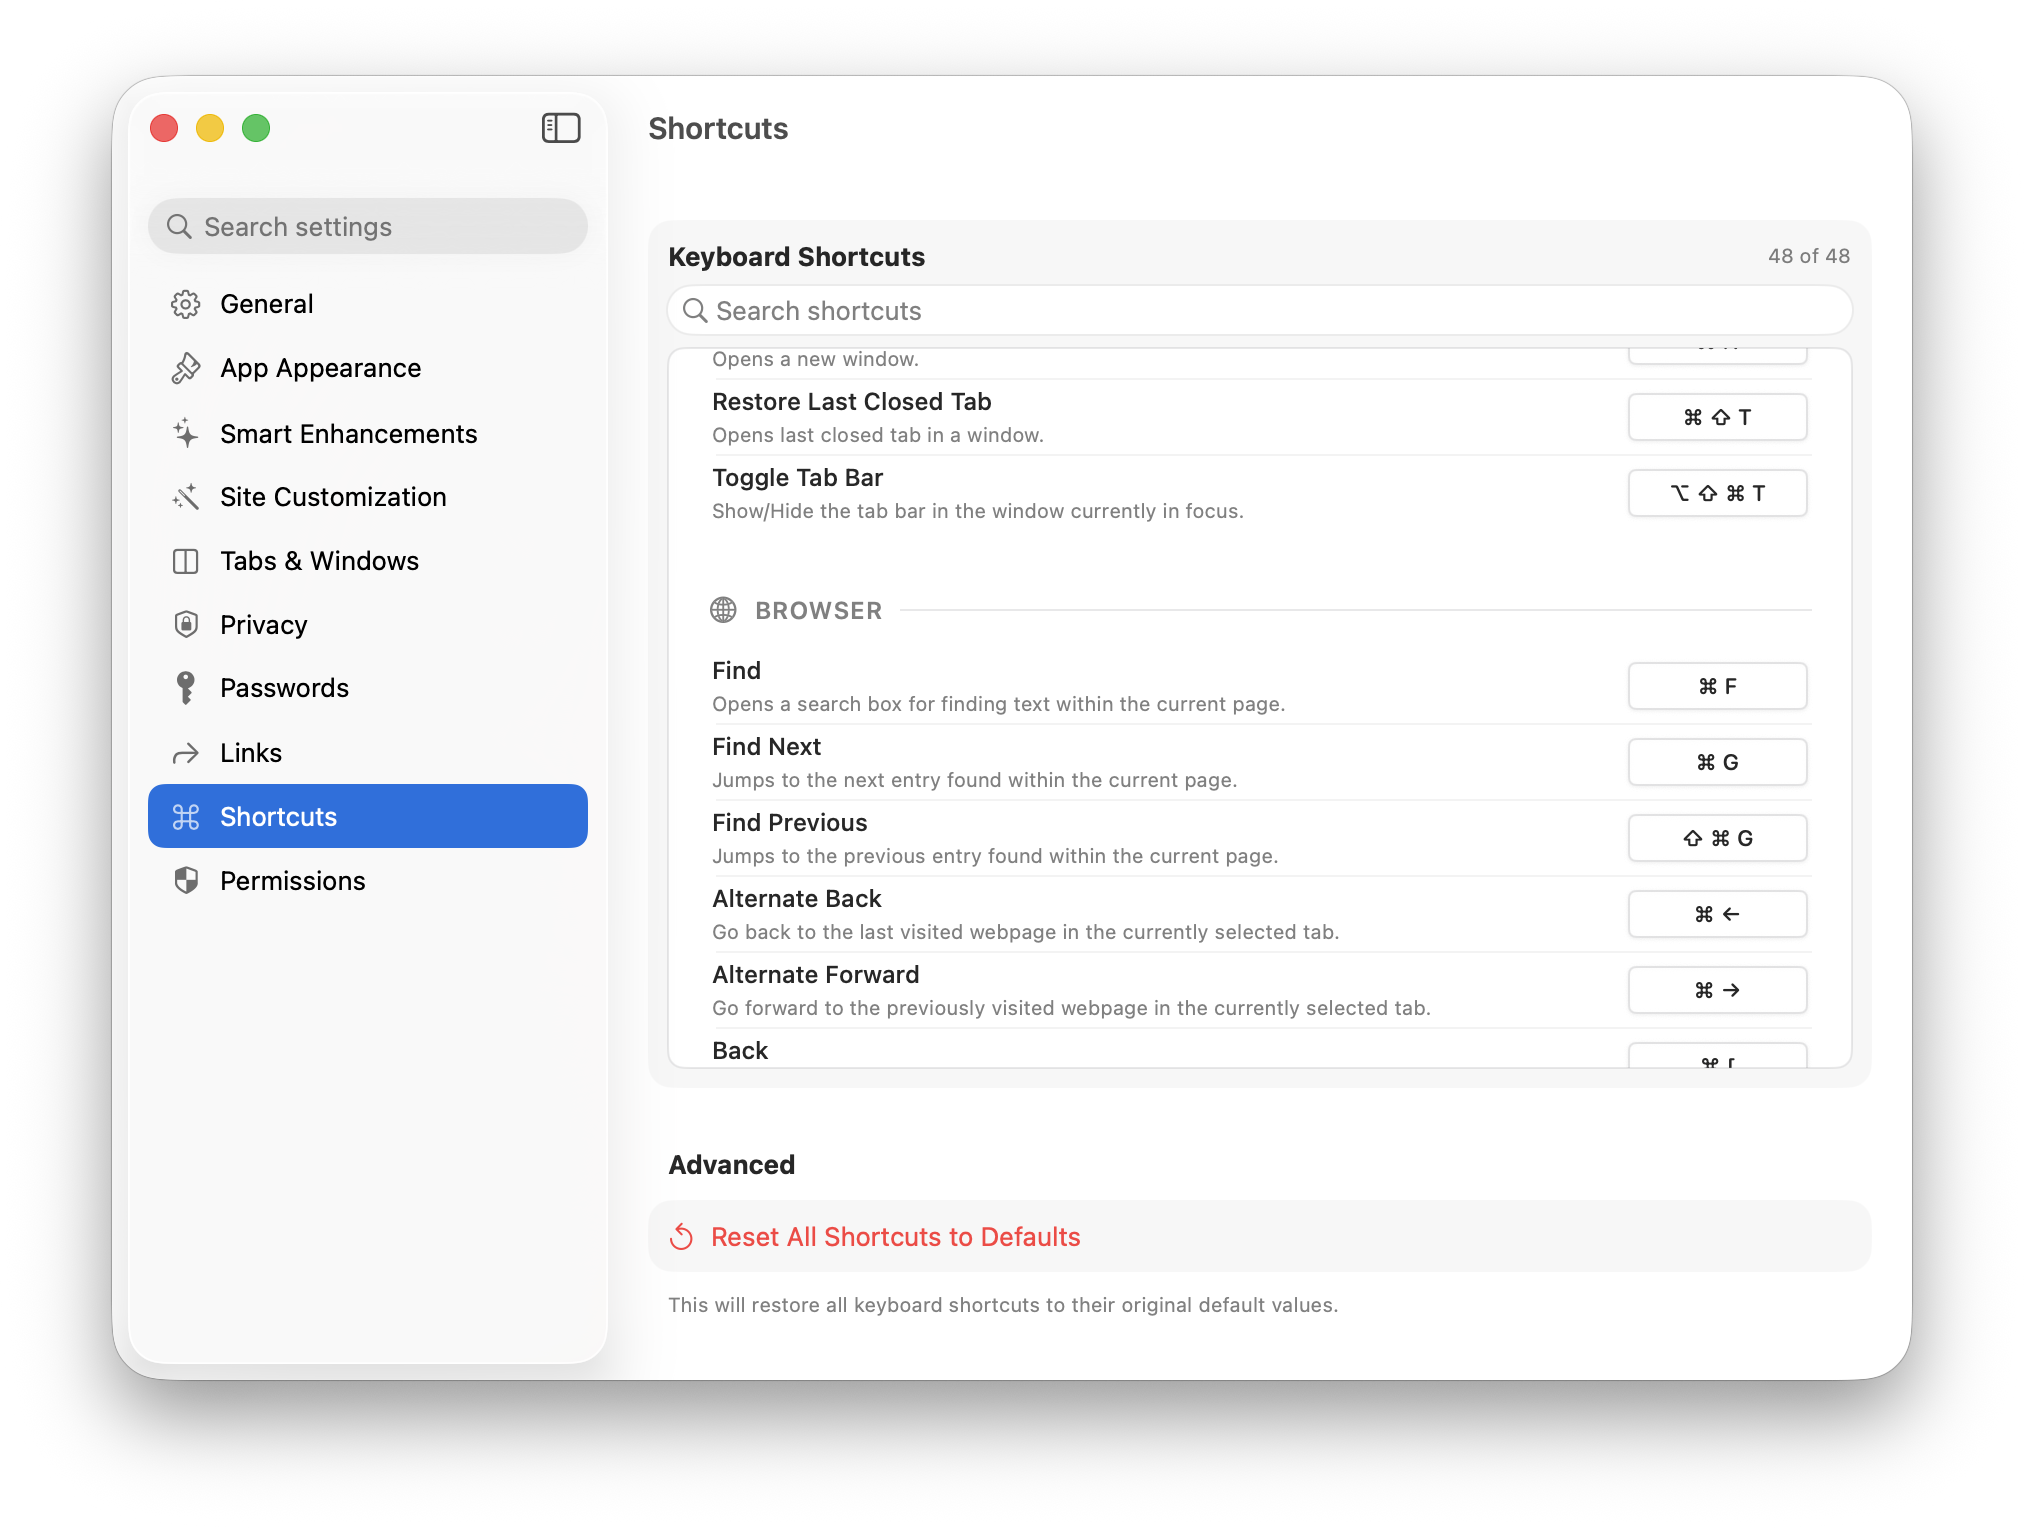Click the Passwords key icon
Screen dimensions: 2024x1528
pos(186,688)
